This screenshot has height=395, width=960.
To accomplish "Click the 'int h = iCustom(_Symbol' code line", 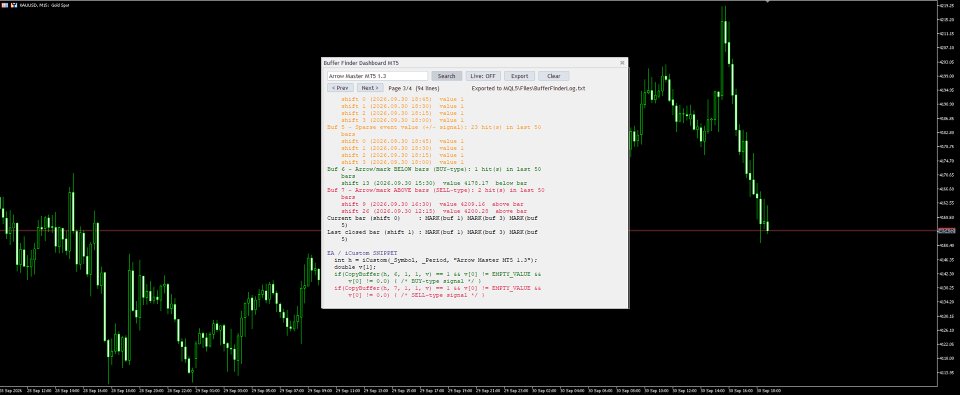I will pyautogui.click(x=435, y=260).
